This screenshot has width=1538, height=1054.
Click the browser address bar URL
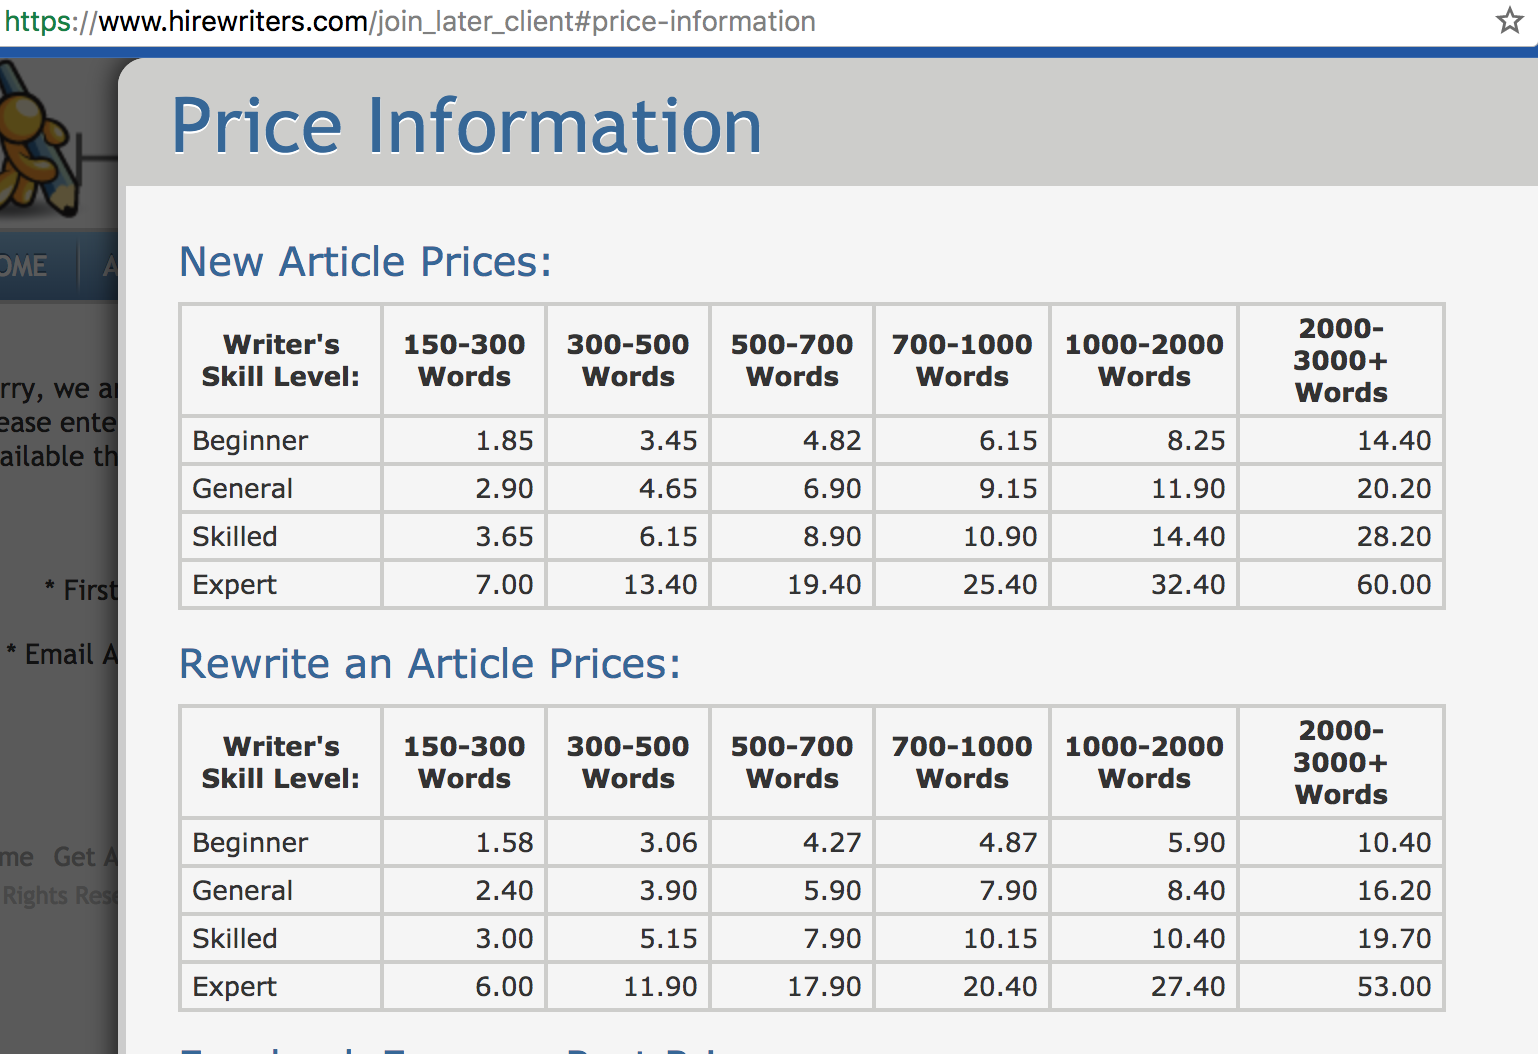click(x=410, y=21)
